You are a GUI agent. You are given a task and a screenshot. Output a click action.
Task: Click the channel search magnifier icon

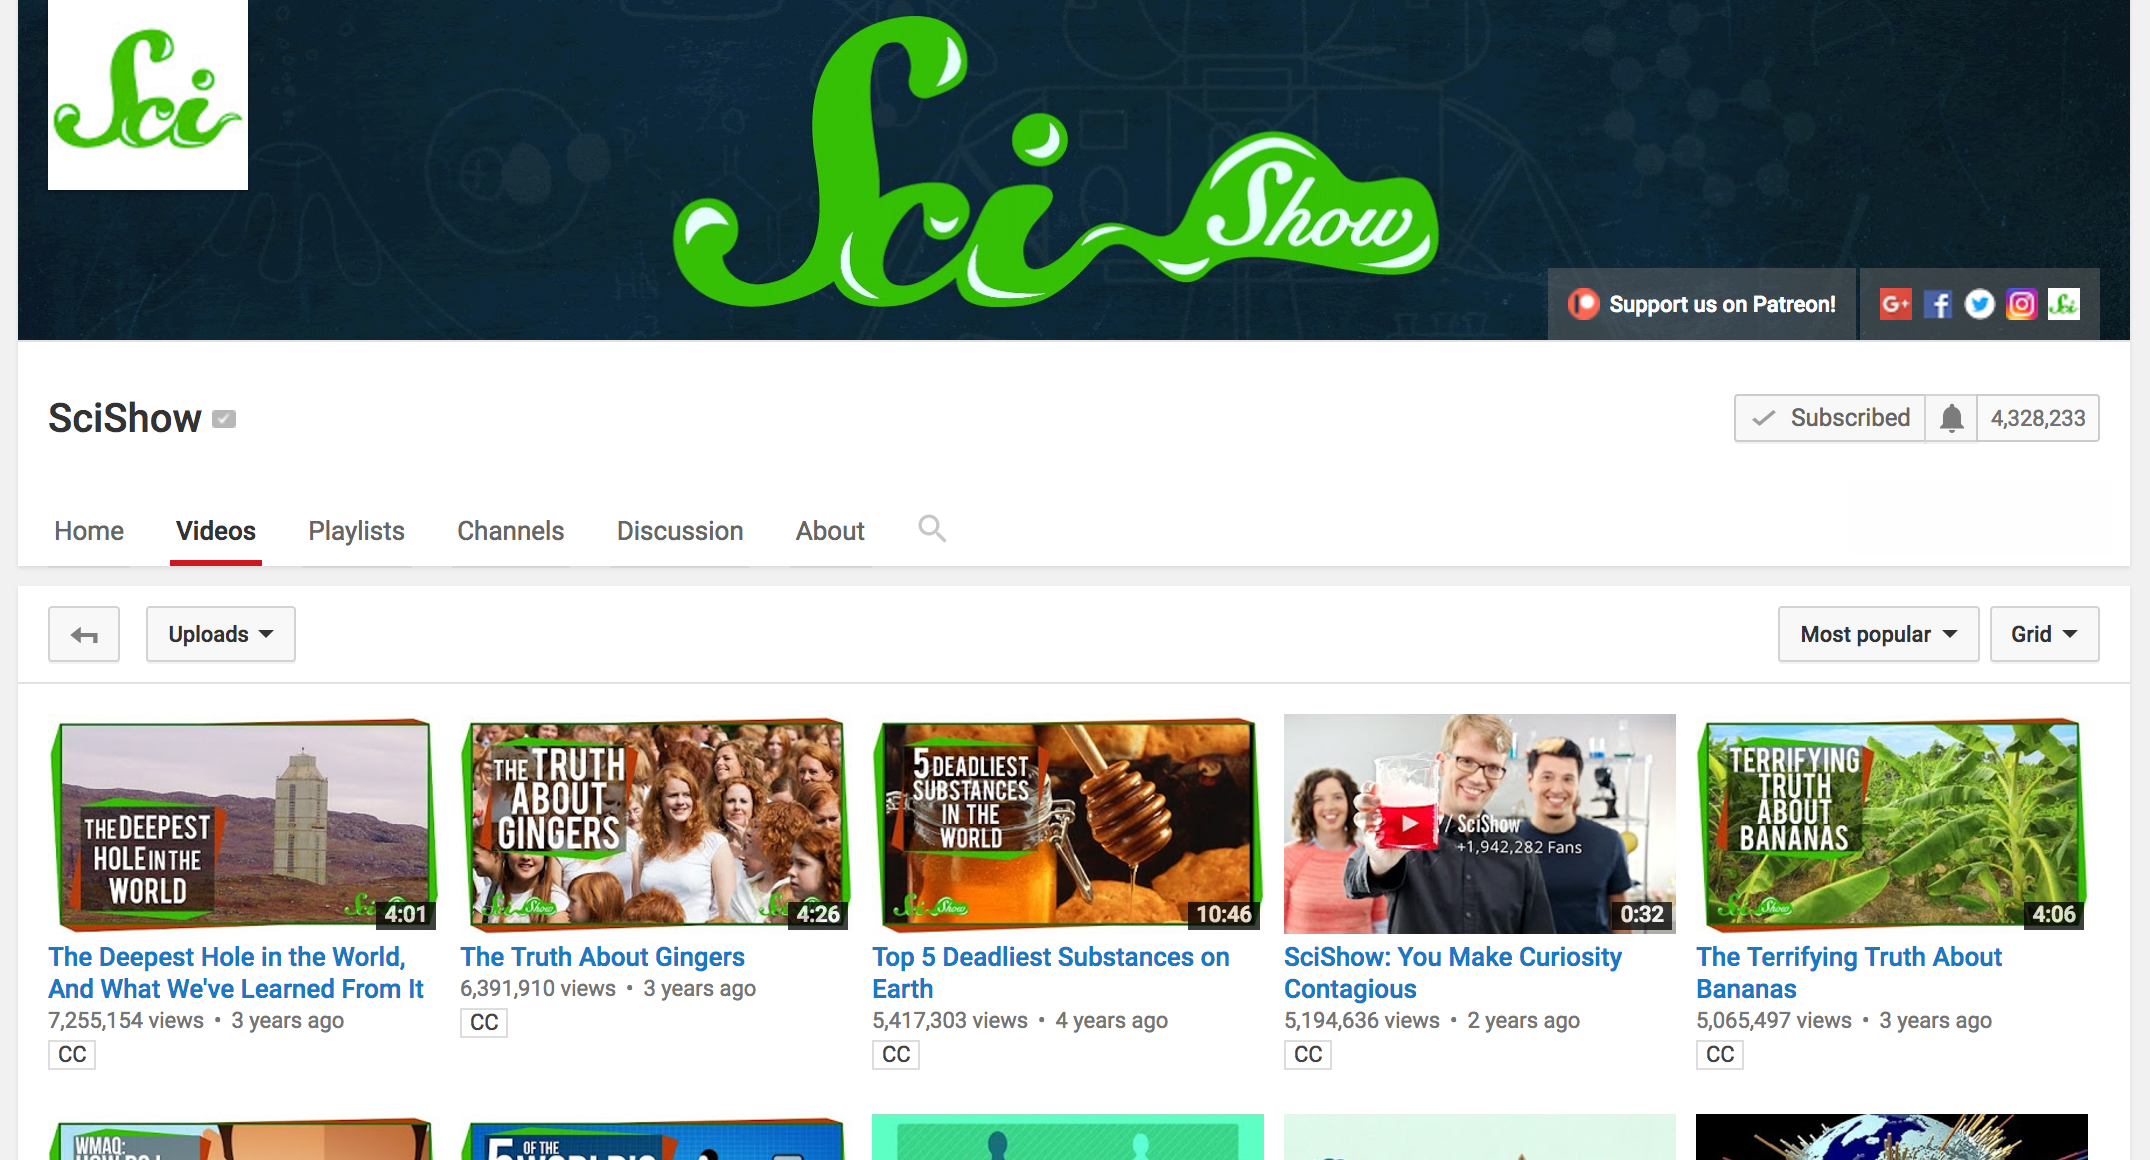[932, 528]
